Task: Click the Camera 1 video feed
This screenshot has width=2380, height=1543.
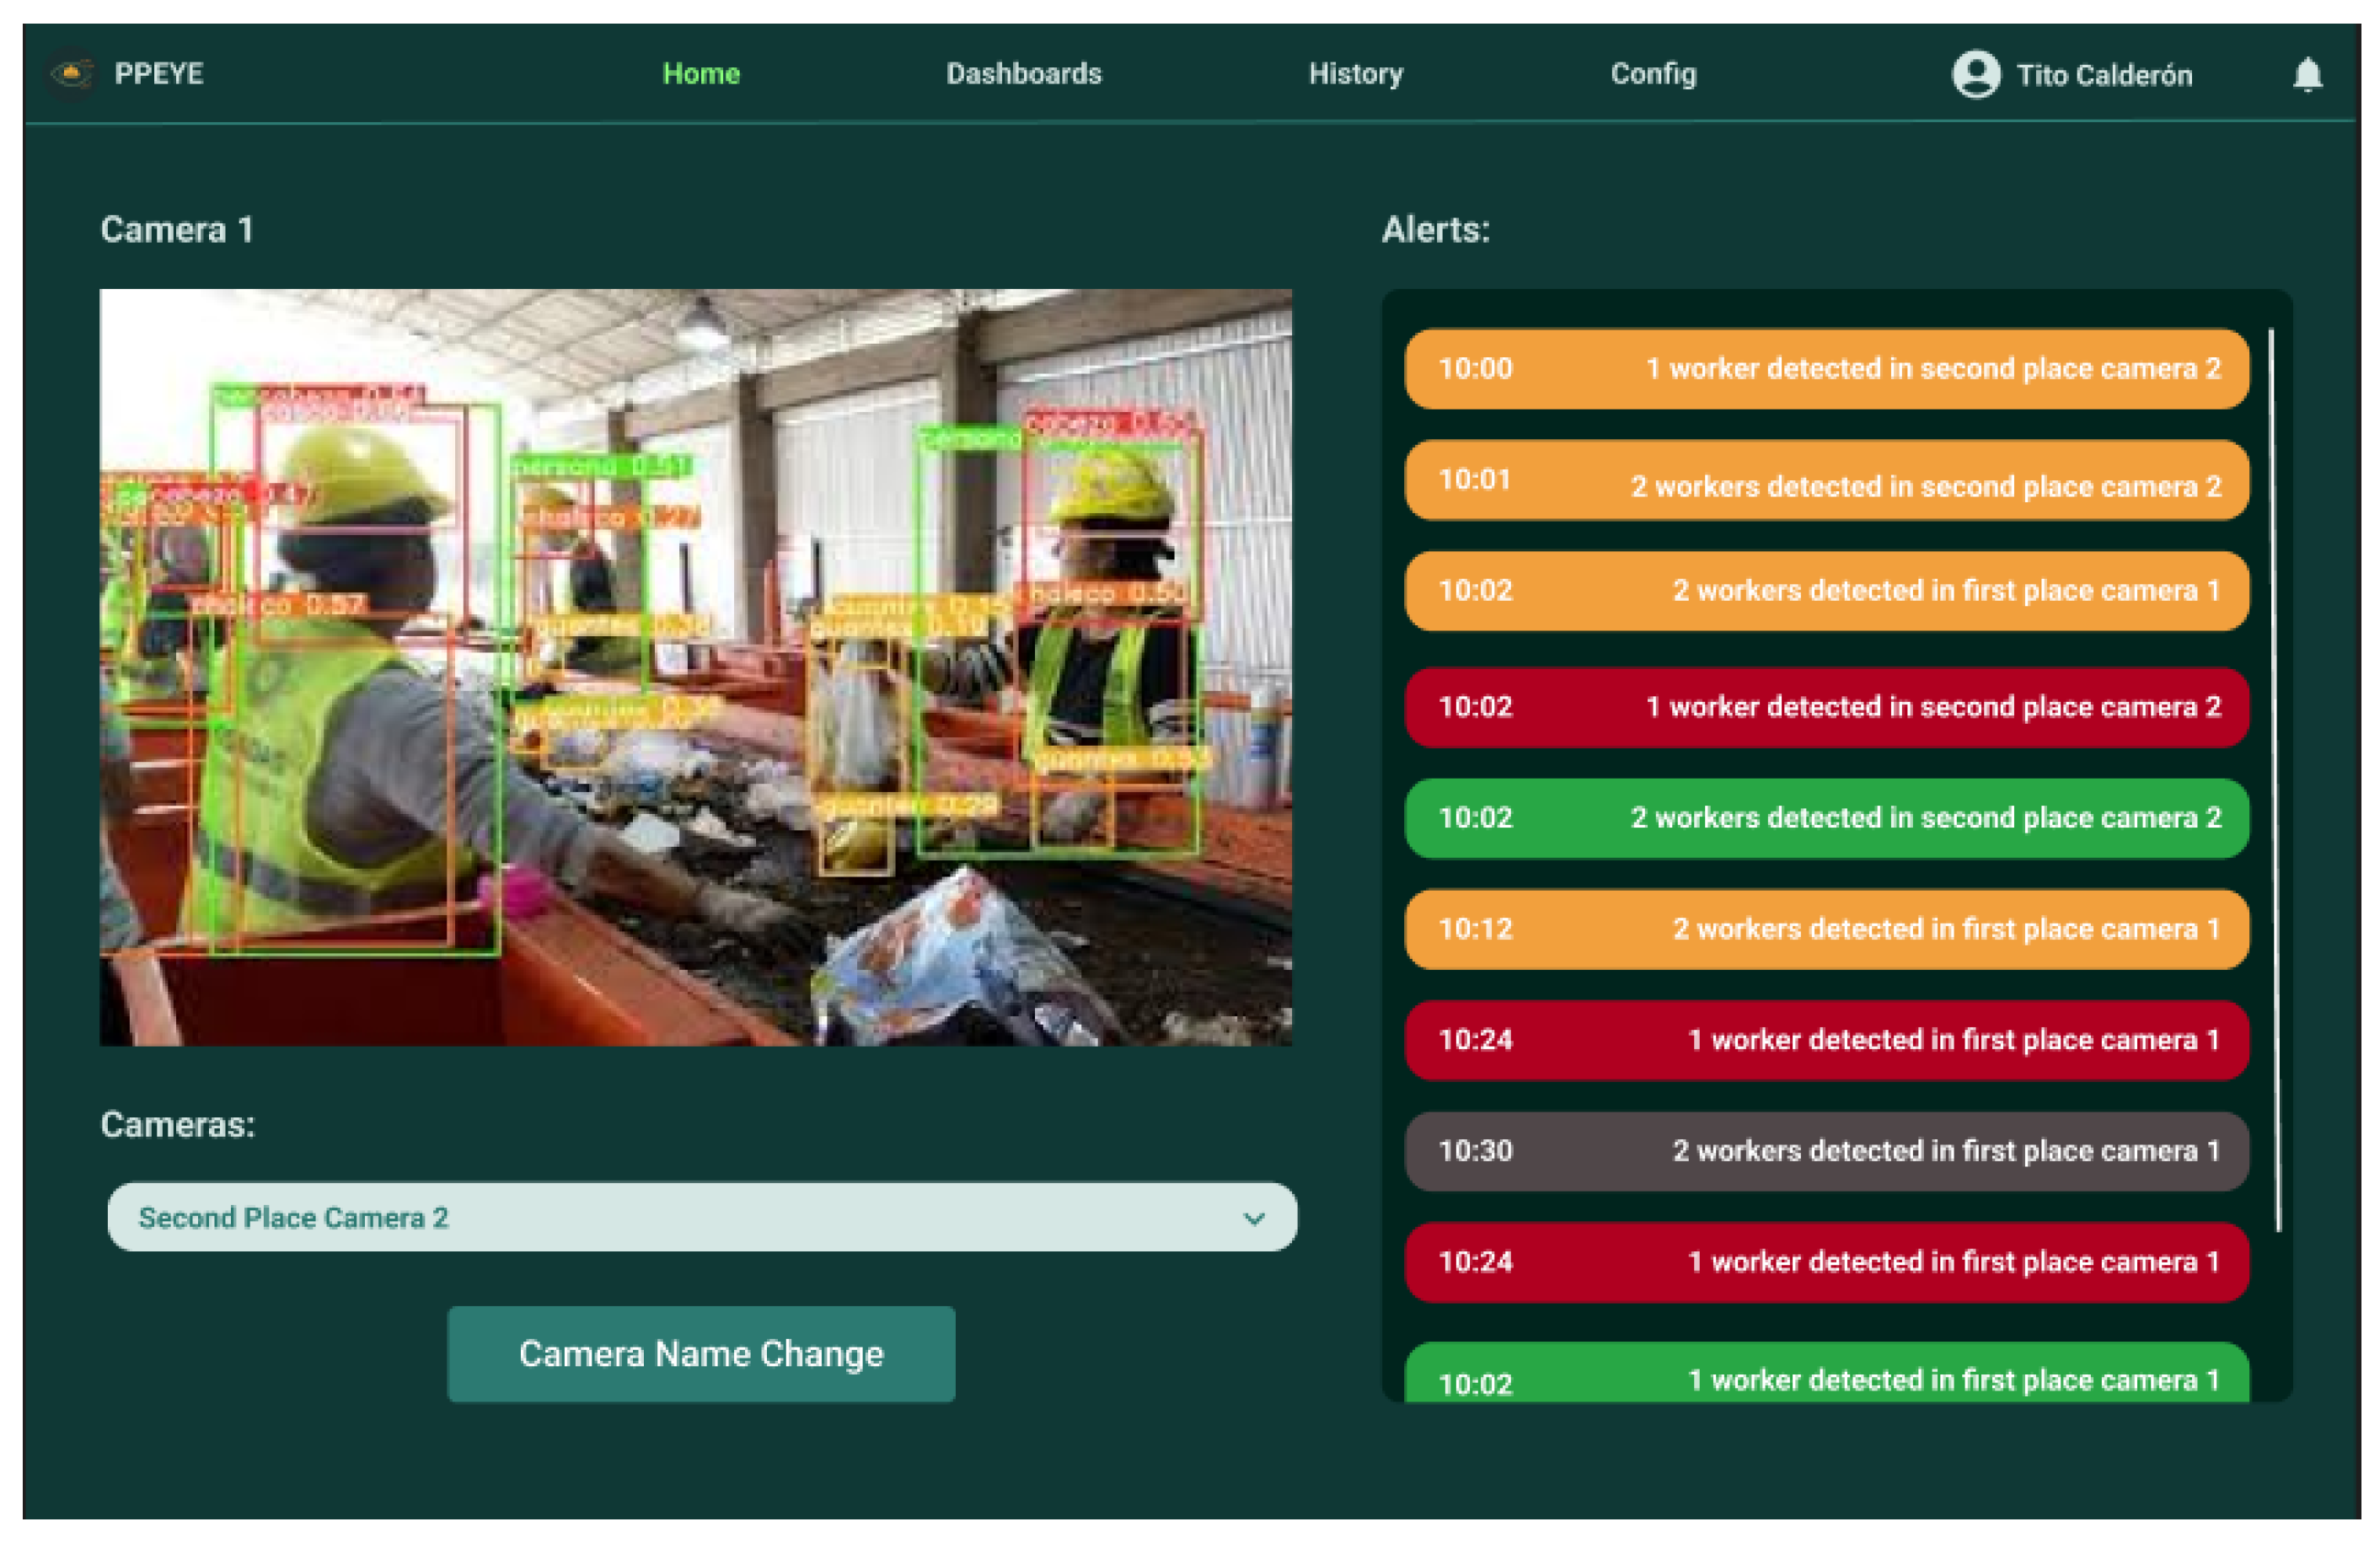Action: coord(695,667)
